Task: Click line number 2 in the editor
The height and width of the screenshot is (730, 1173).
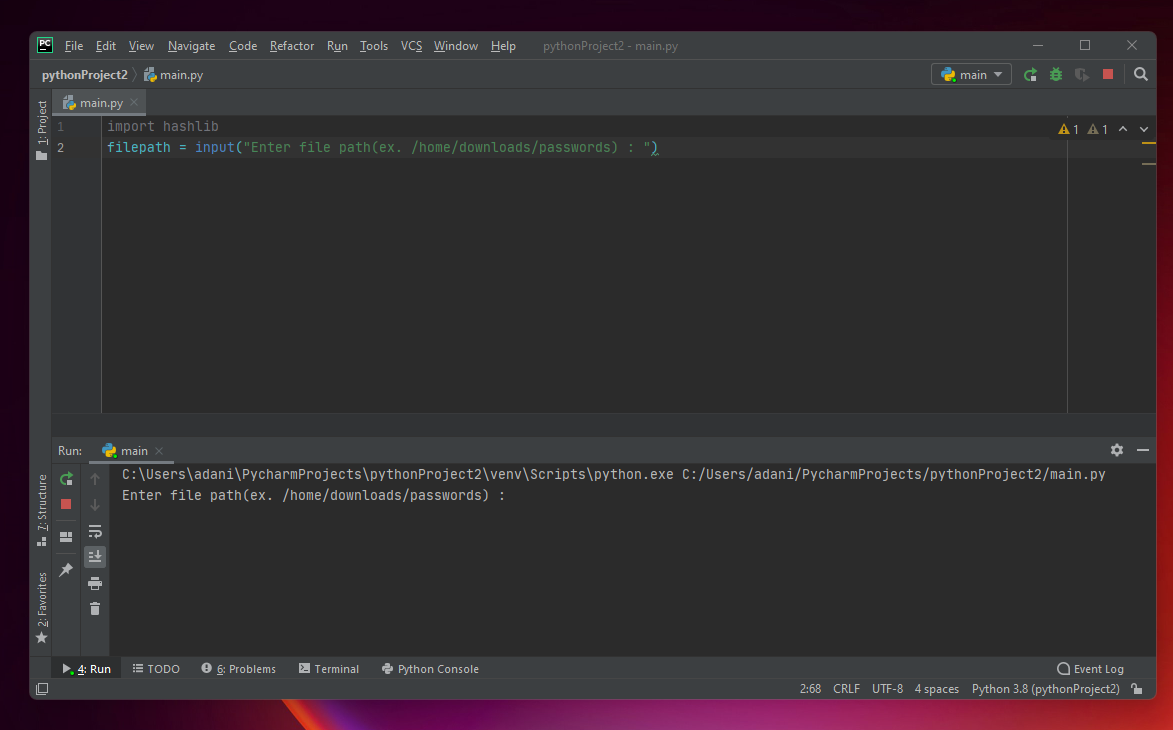Action: pos(61,147)
